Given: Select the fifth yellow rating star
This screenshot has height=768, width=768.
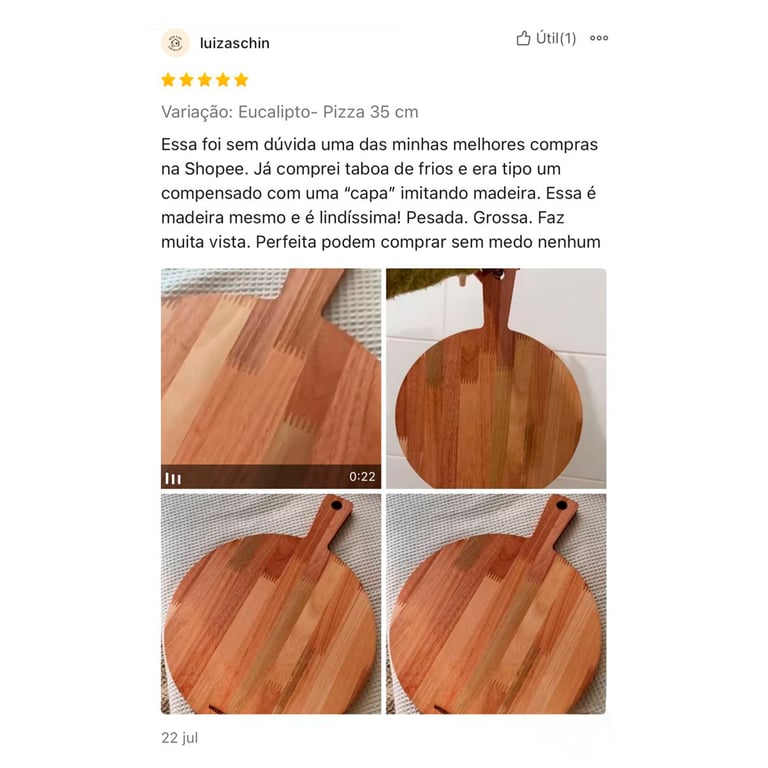Looking at the screenshot, I should (241, 80).
